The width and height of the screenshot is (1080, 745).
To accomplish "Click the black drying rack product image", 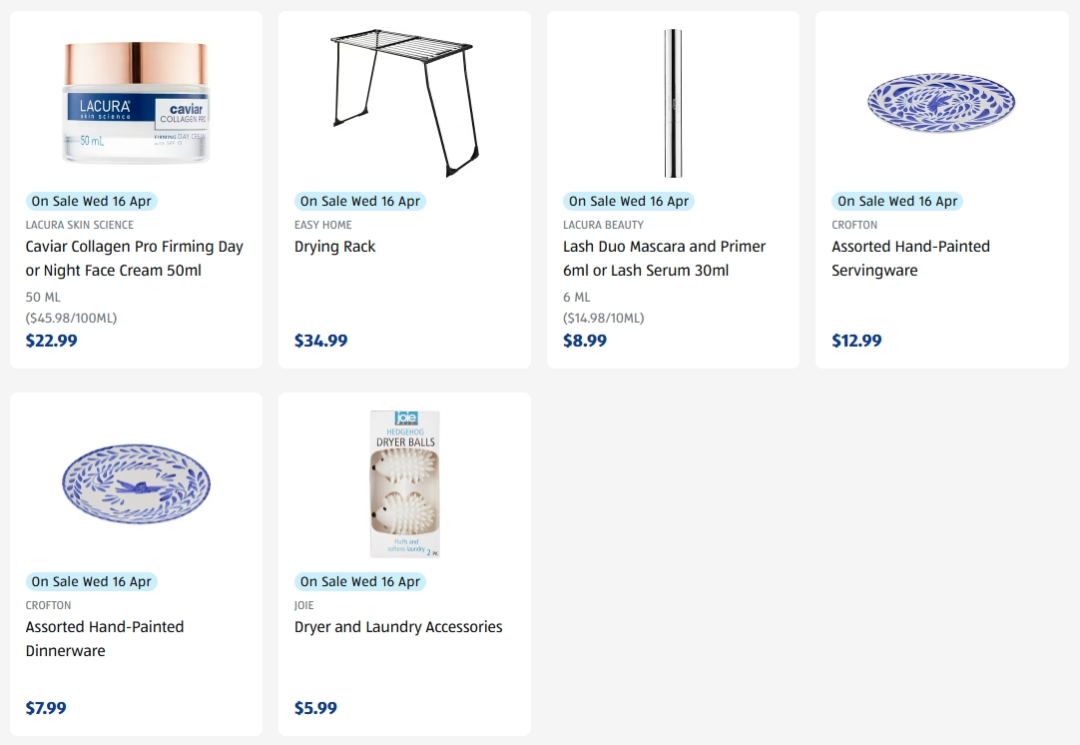I will pyautogui.click(x=404, y=103).
